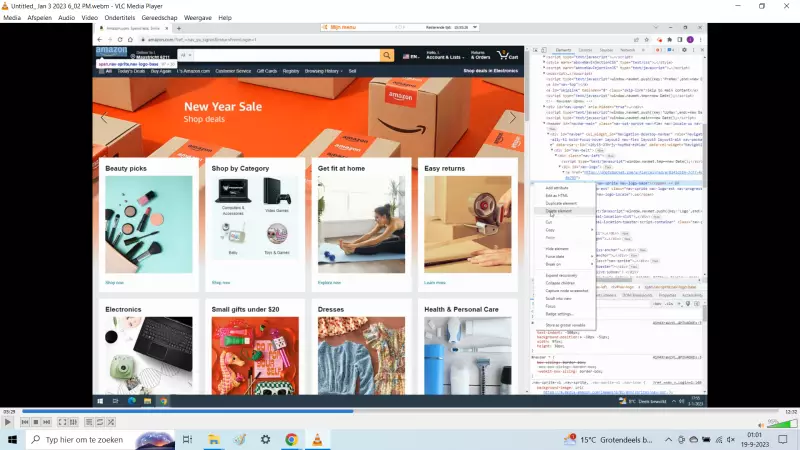Click the taskbar search box
800x450 pixels.
[x=100, y=439]
